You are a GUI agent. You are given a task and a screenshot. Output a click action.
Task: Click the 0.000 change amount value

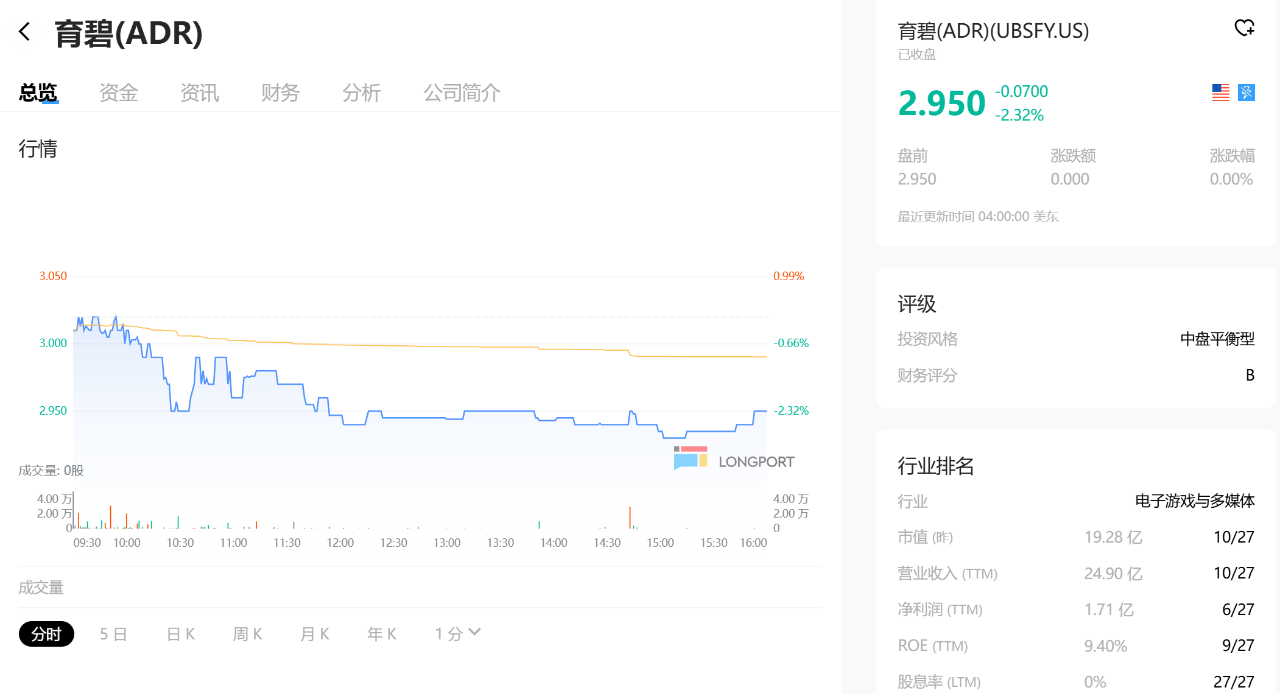(1070, 179)
